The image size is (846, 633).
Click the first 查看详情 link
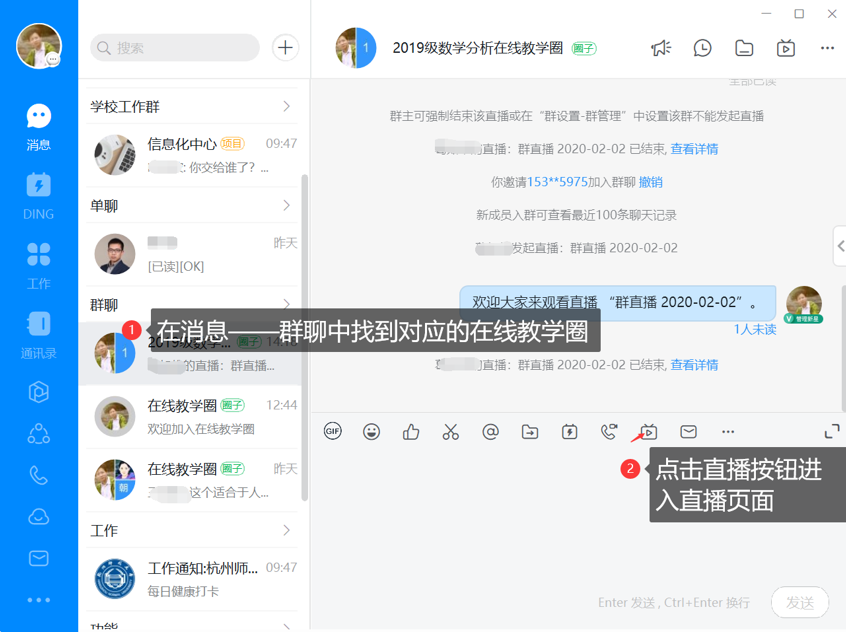tap(694, 149)
